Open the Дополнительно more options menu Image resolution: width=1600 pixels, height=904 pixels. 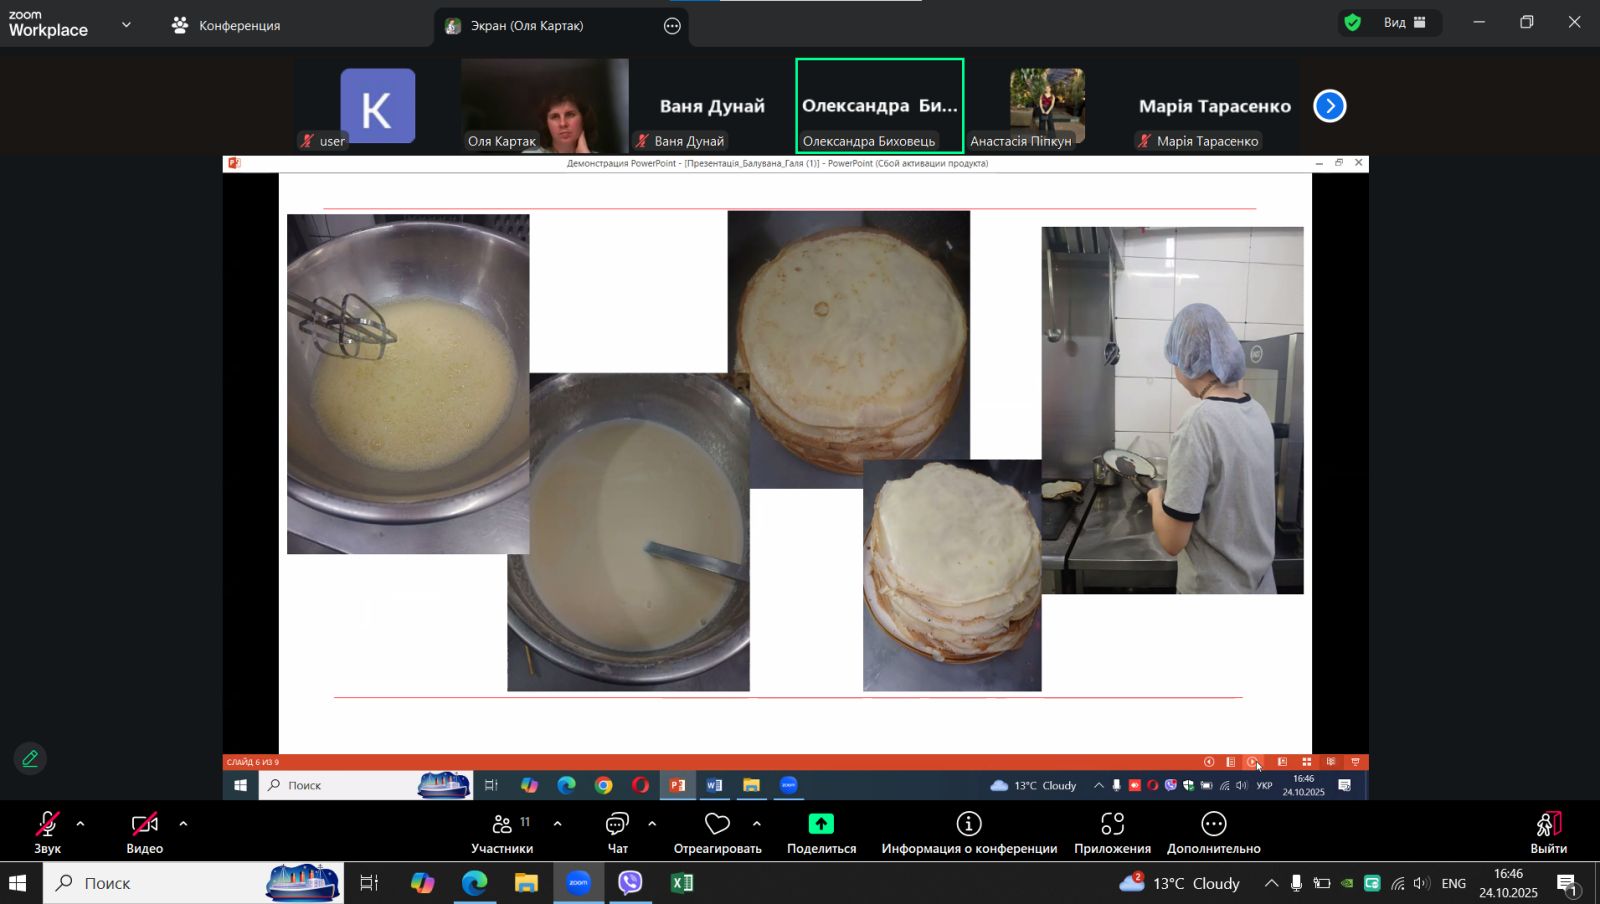point(1213,831)
